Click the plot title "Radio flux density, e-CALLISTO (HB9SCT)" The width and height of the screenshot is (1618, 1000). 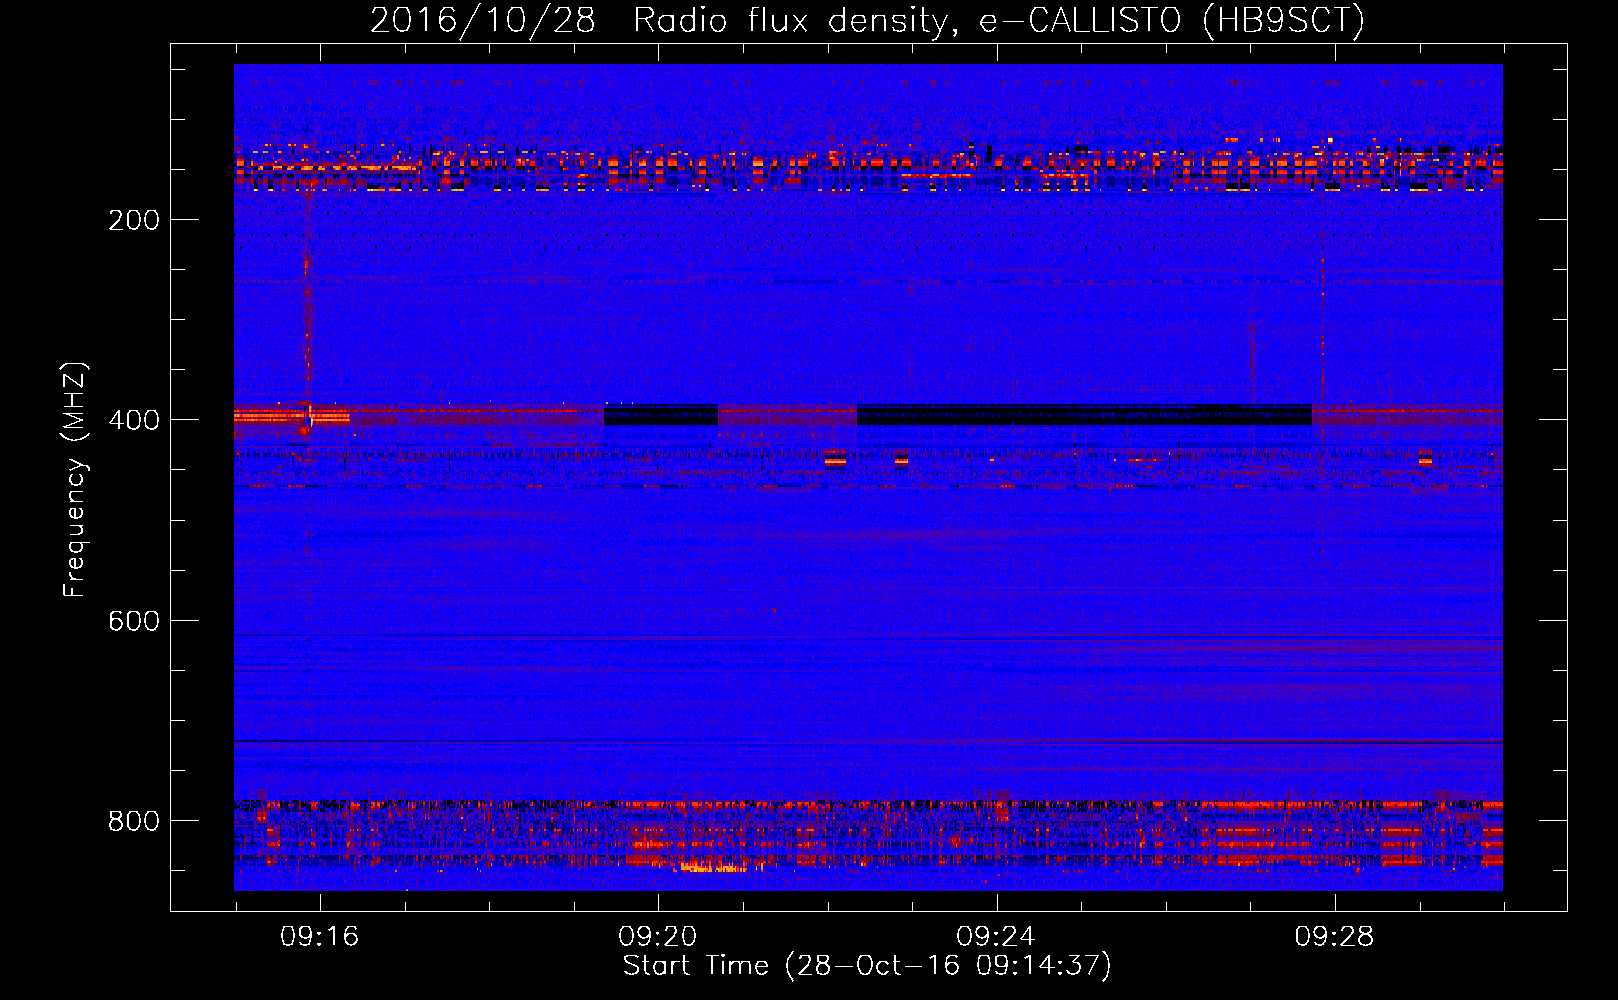click(999, 20)
